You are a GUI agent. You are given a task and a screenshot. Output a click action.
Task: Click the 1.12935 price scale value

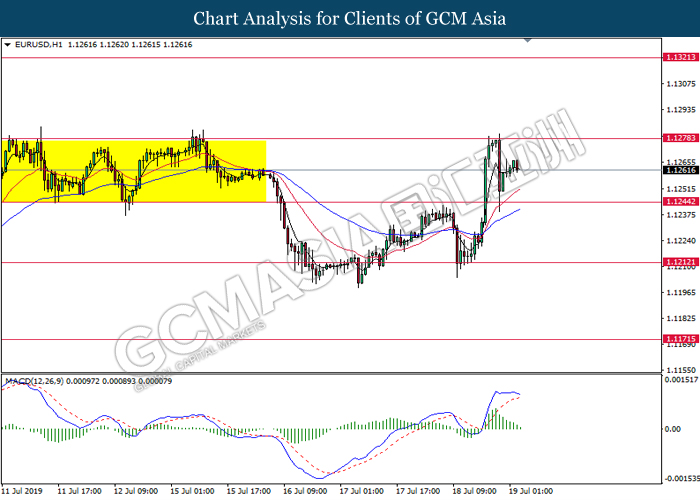(x=681, y=110)
